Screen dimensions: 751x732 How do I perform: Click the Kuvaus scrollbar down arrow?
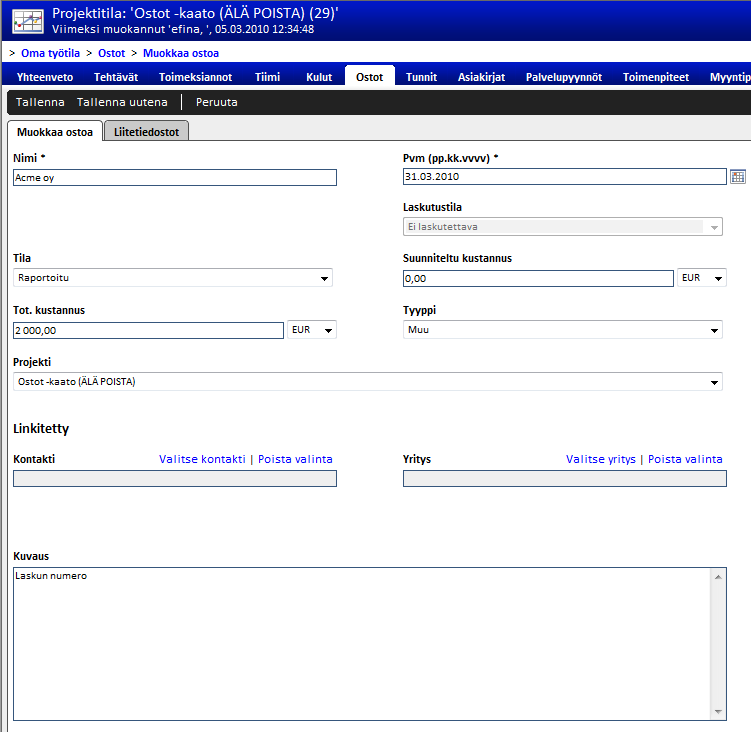pos(718,712)
